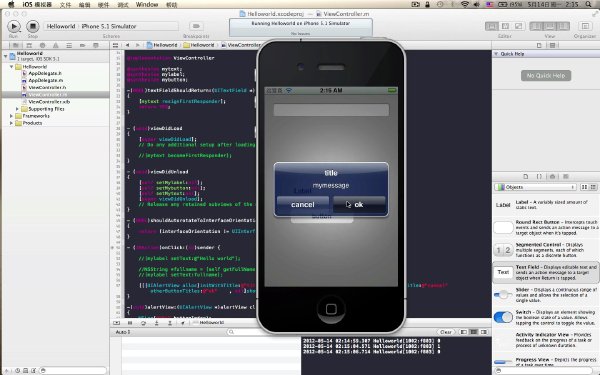Expand the Products folder

[x=11, y=123]
